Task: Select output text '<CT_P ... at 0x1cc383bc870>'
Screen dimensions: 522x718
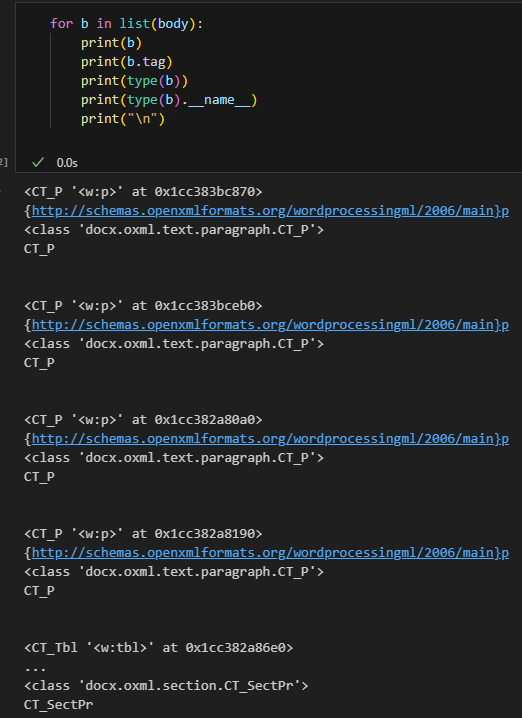Action: [143, 191]
